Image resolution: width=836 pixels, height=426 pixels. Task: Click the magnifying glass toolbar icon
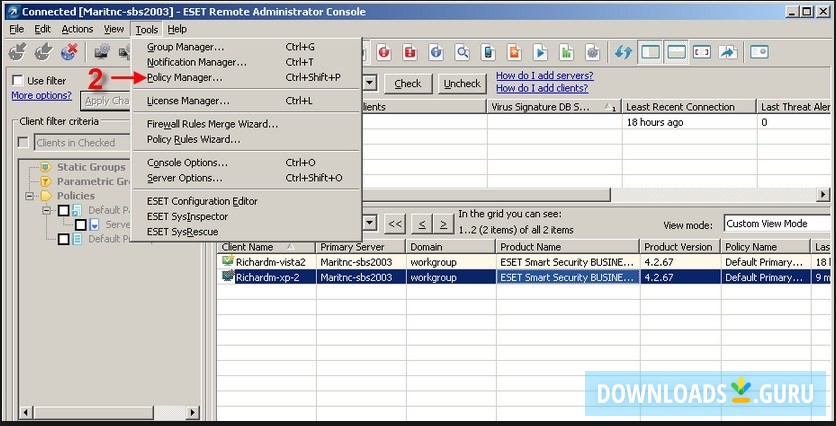[x=462, y=52]
